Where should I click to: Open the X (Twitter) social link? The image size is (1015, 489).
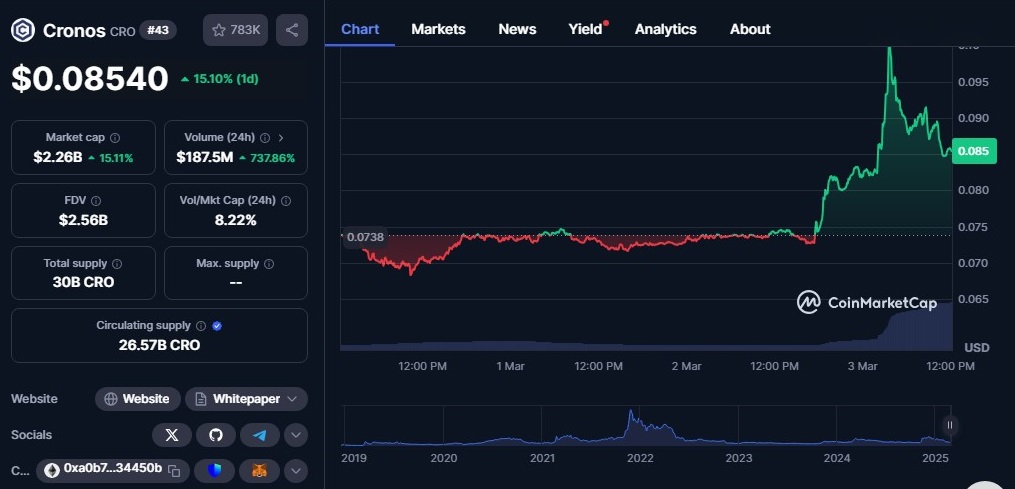(x=172, y=435)
